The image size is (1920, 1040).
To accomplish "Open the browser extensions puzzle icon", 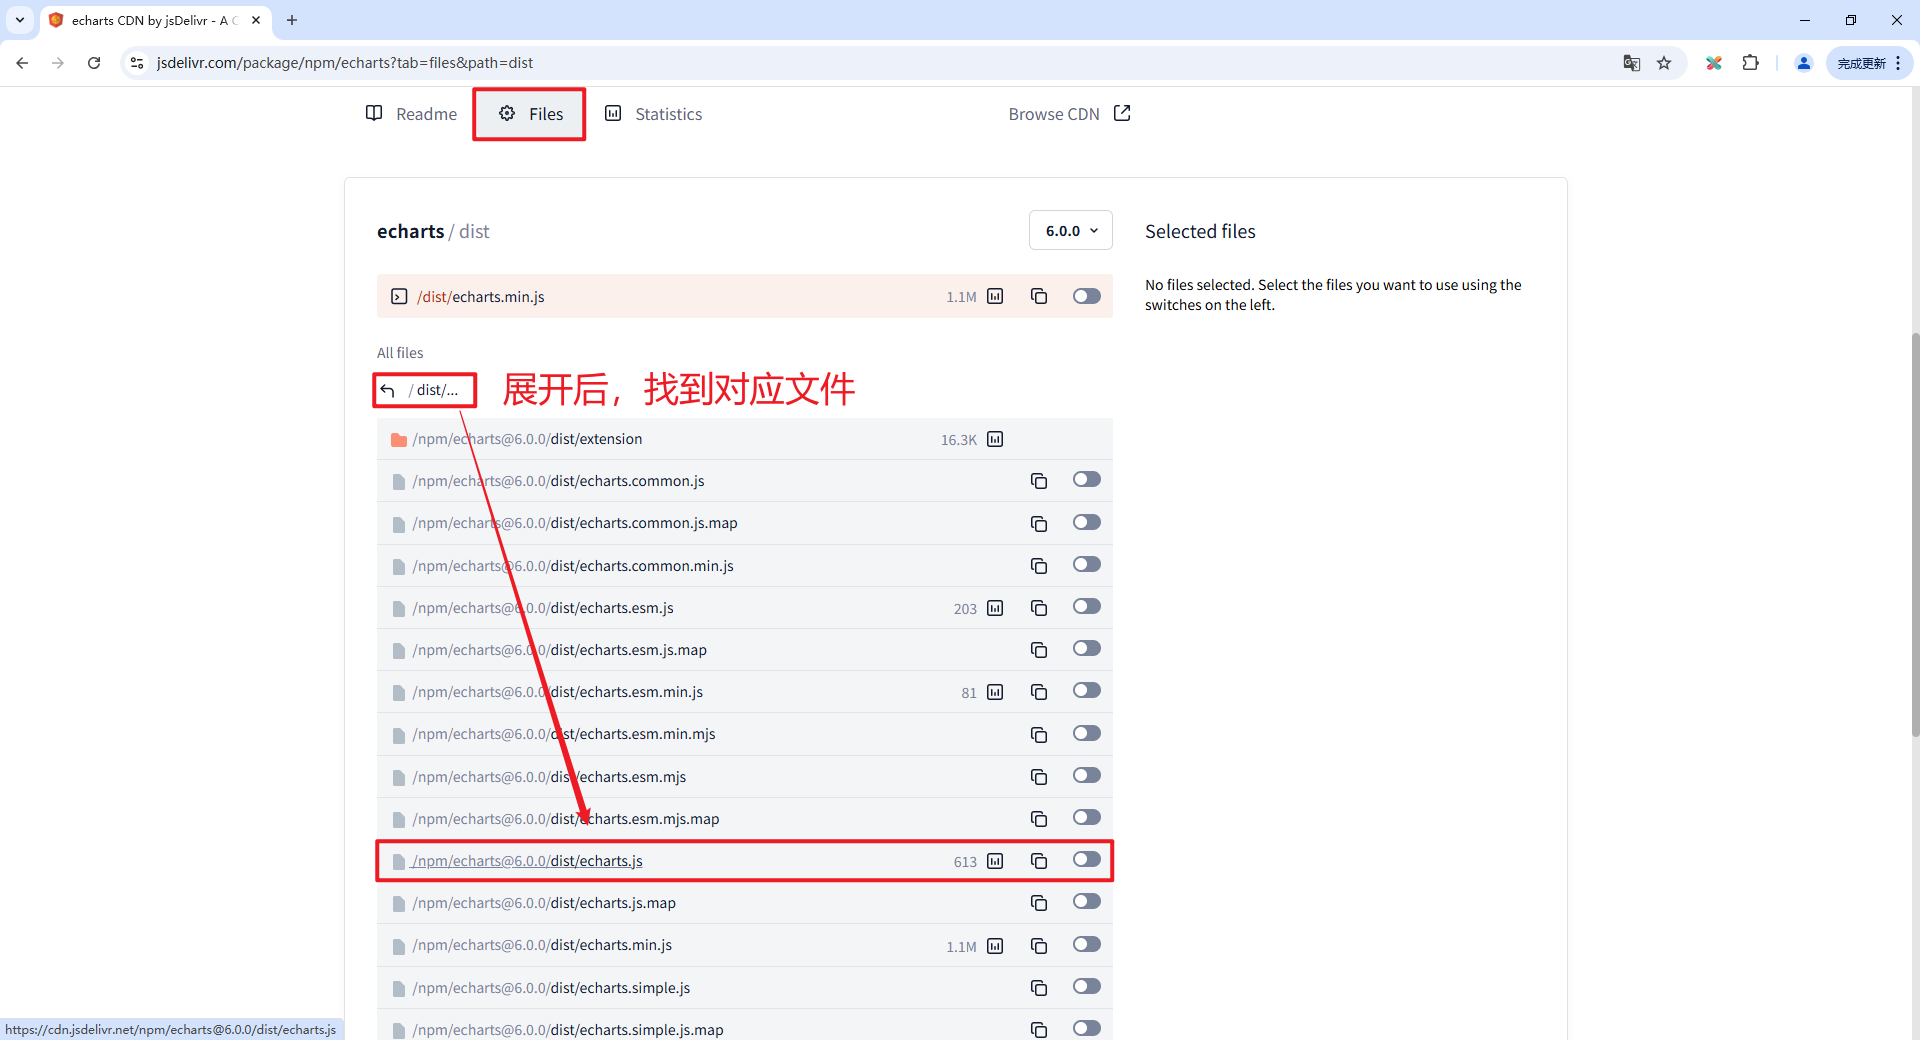I will pyautogui.click(x=1751, y=62).
